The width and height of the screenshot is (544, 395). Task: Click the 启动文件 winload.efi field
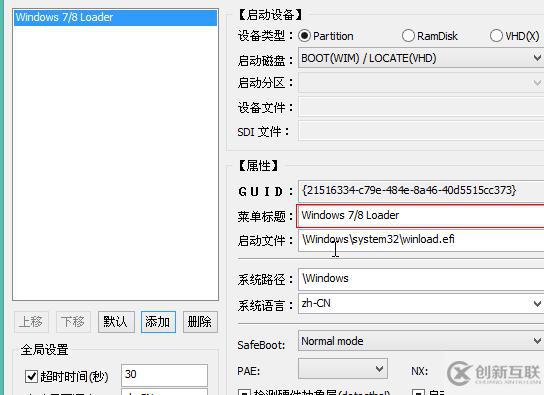pyautogui.click(x=421, y=240)
